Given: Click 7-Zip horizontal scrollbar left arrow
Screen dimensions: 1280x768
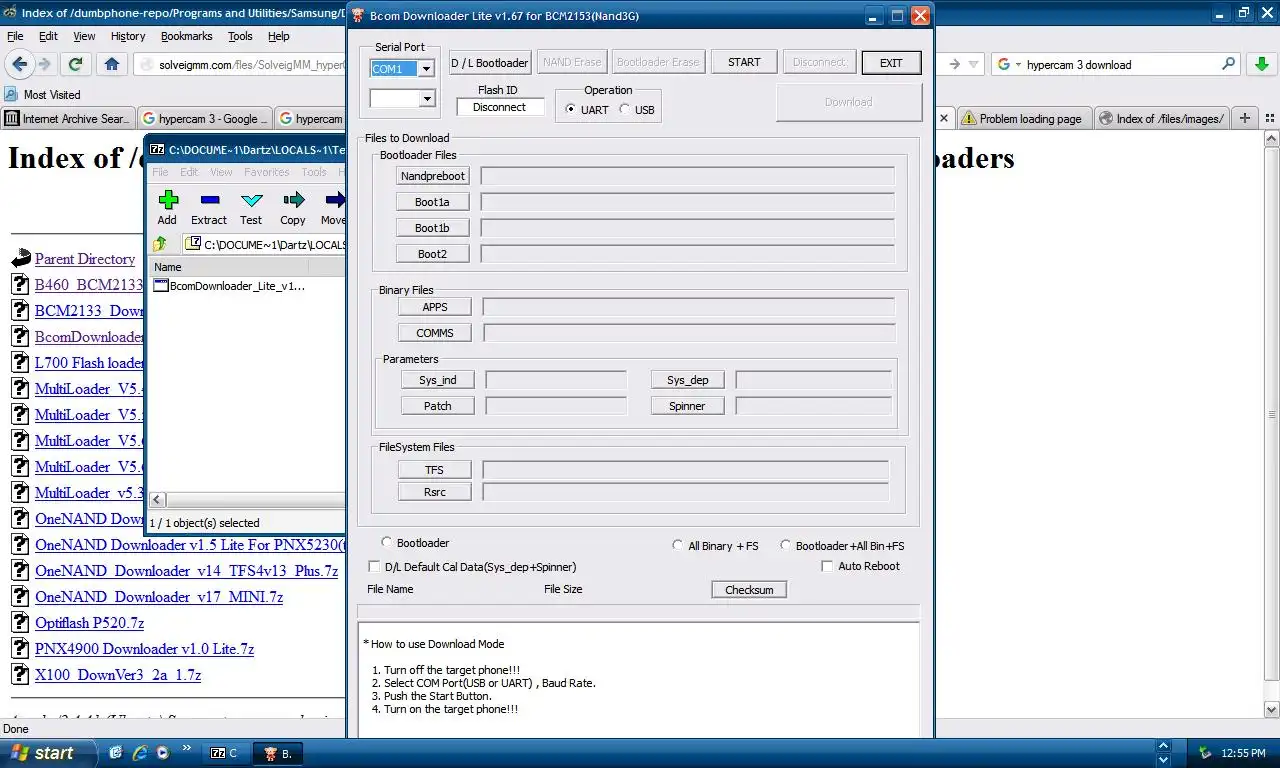Looking at the screenshot, I should 158,499.
